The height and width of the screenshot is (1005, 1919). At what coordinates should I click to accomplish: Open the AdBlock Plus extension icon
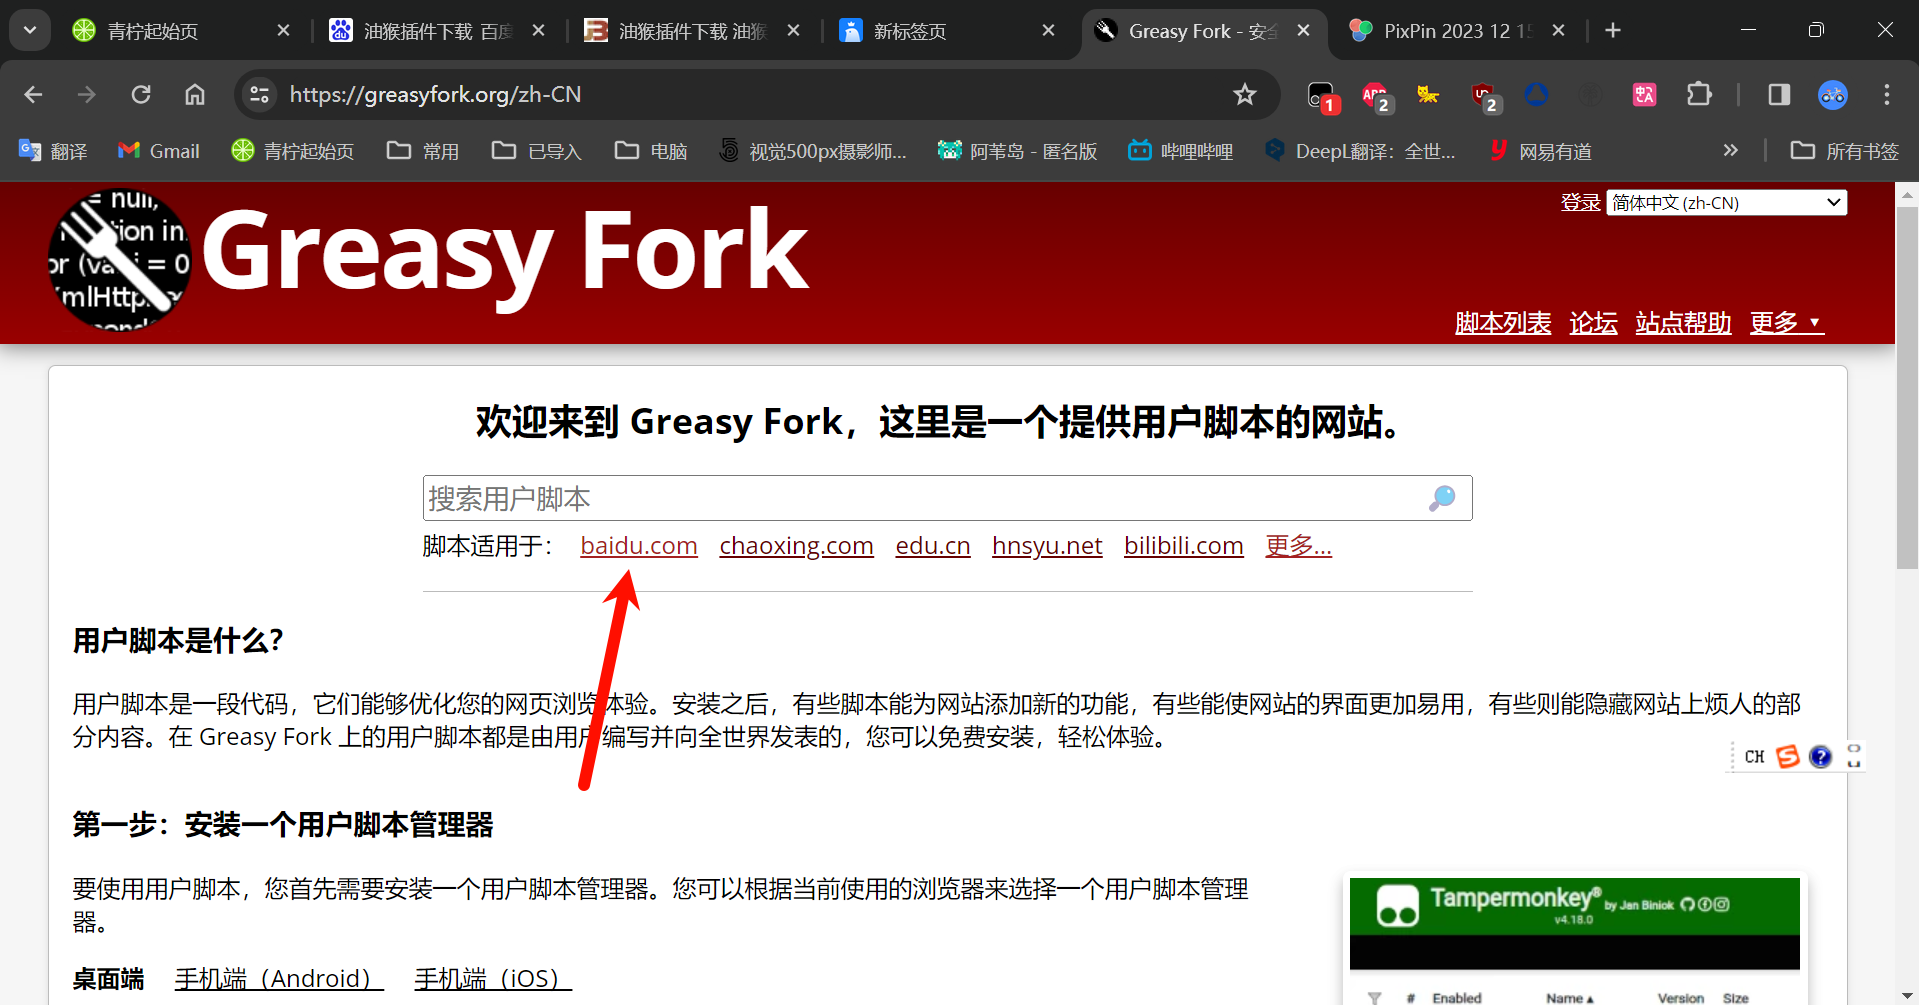(x=1375, y=95)
